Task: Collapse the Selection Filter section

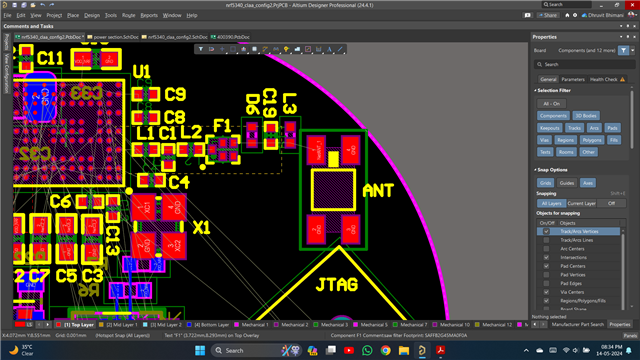Action: 536,91
